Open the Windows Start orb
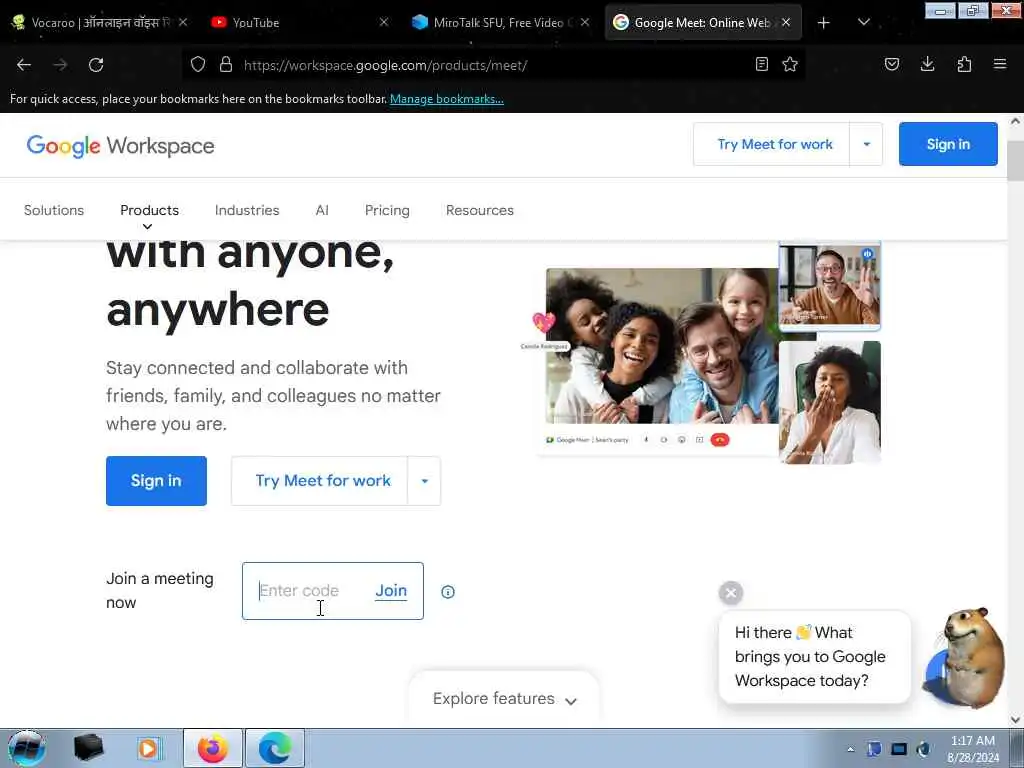This screenshot has width=1024, height=768. tap(27, 748)
